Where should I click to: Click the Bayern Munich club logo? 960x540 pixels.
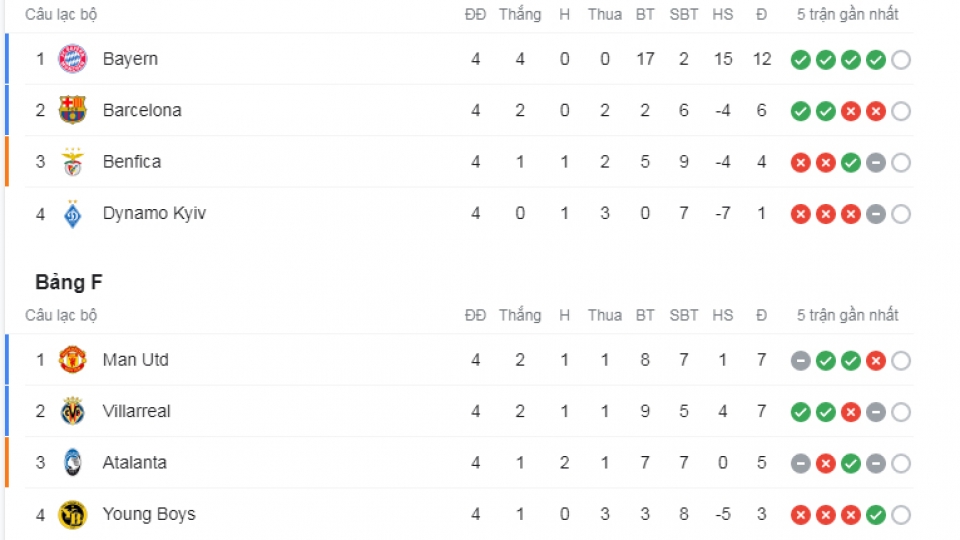pyautogui.click(x=72, y=59)
